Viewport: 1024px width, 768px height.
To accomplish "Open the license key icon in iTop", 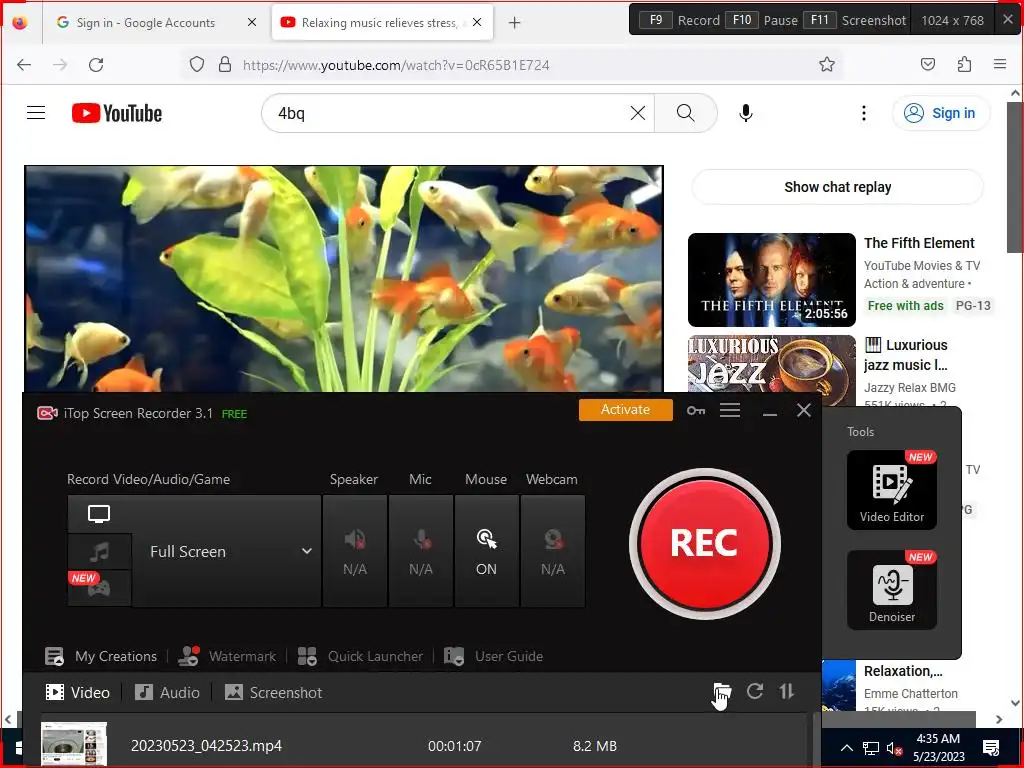I will tap(696, 410).
